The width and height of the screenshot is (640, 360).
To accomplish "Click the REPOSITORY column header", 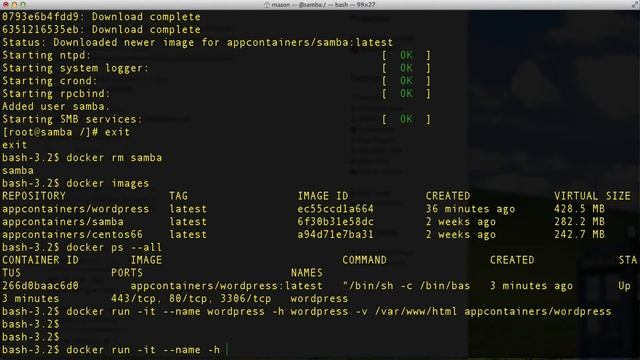I will (x=33, y=196).
